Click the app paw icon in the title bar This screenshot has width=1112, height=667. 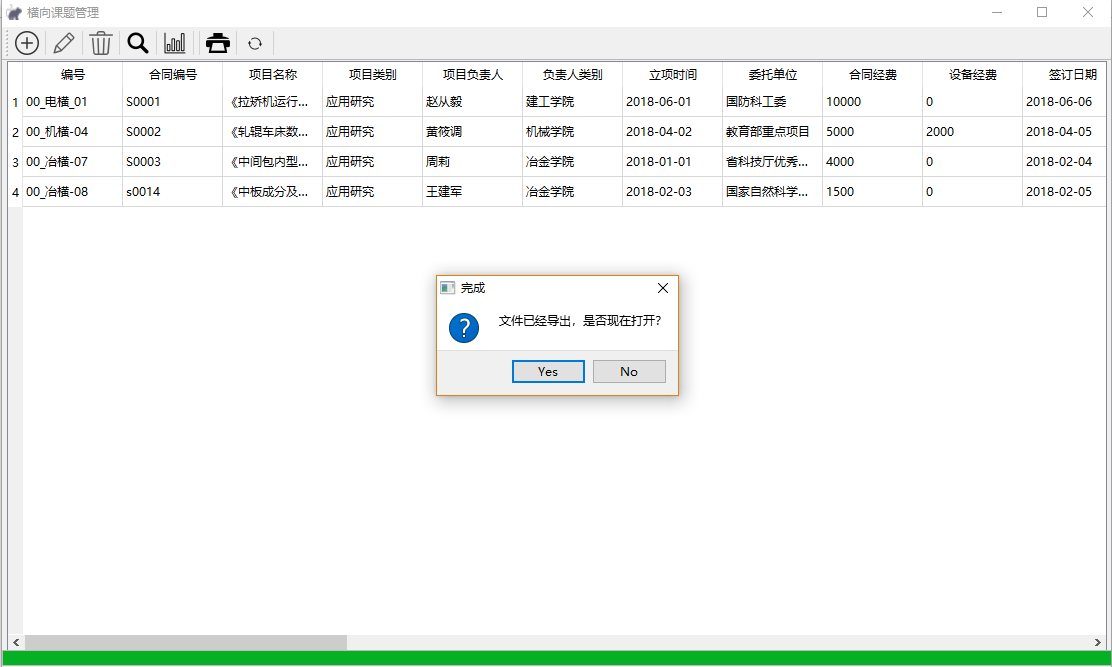pos(14,12)
